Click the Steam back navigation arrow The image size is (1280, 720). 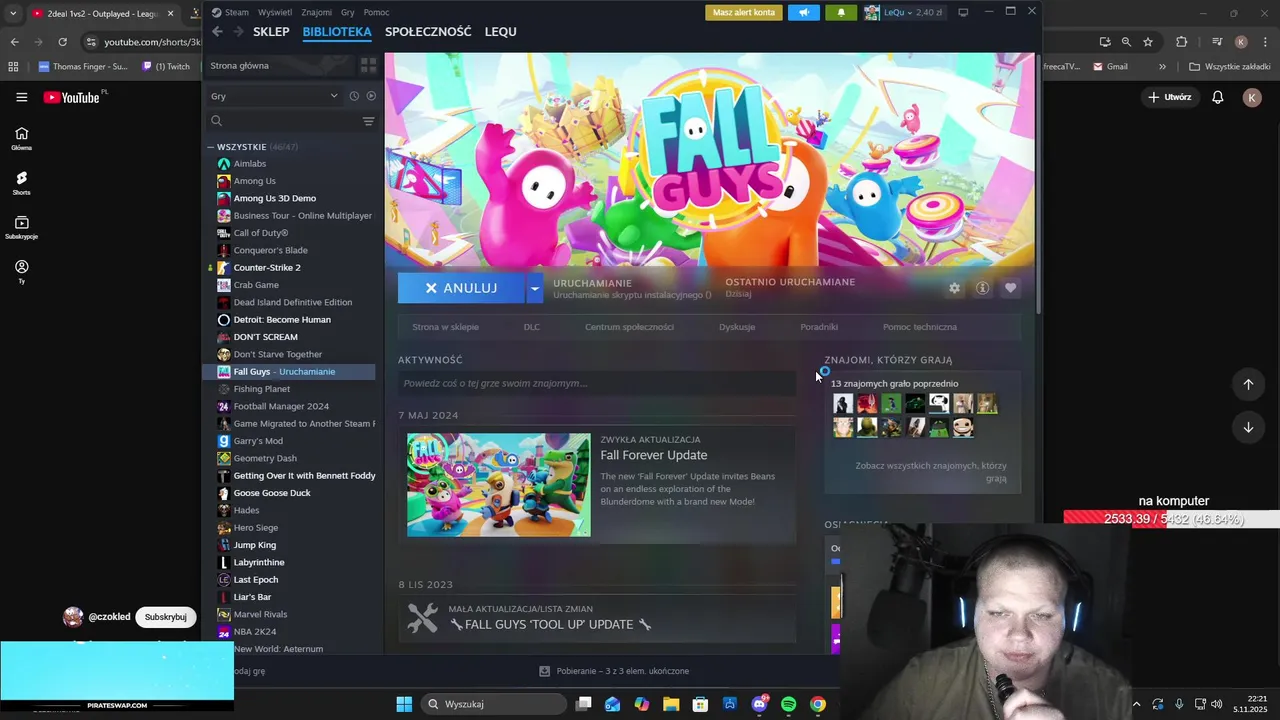217,32
